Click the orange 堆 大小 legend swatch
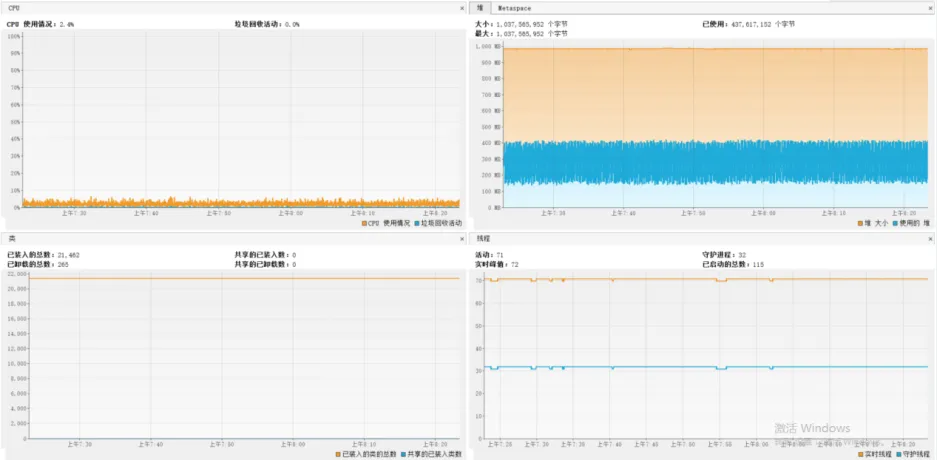Viewport: 937px width, 460px height. pos(860,223)
